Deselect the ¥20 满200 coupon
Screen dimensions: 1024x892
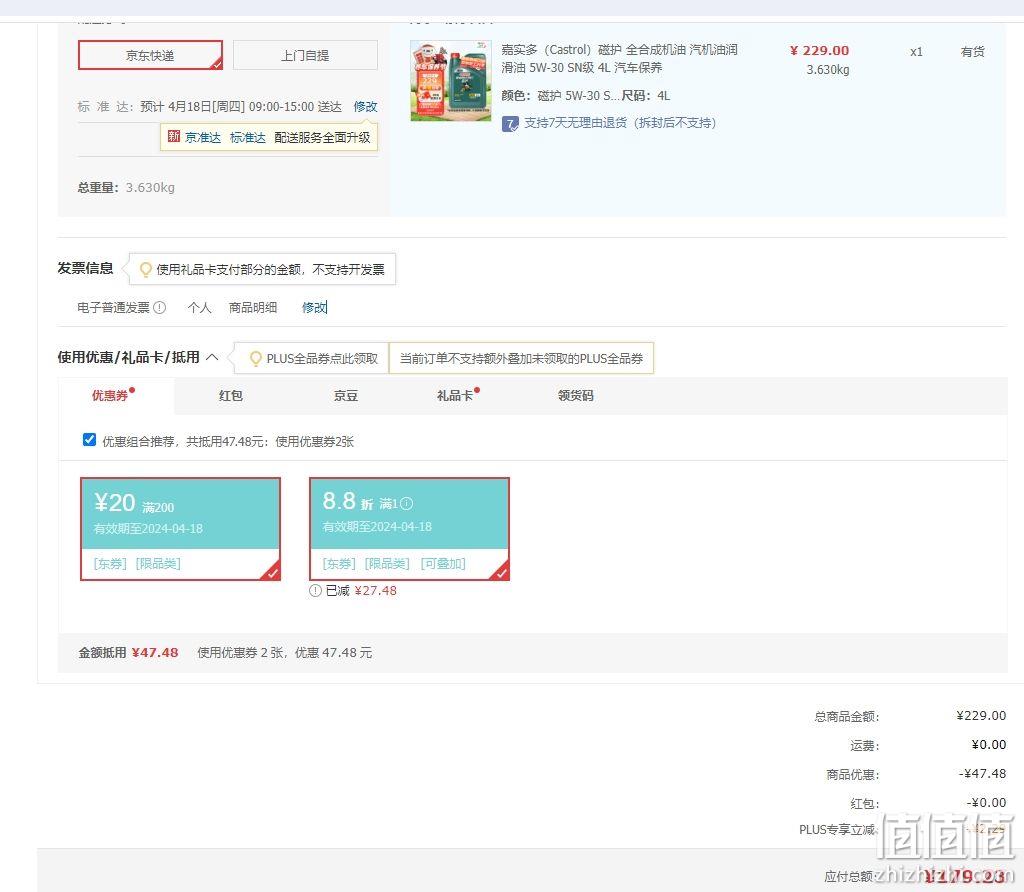tap(180, 528)
